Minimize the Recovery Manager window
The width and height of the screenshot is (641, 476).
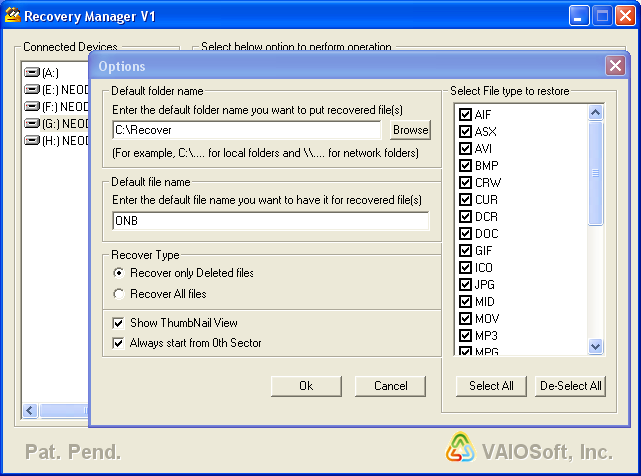(578, 16)
